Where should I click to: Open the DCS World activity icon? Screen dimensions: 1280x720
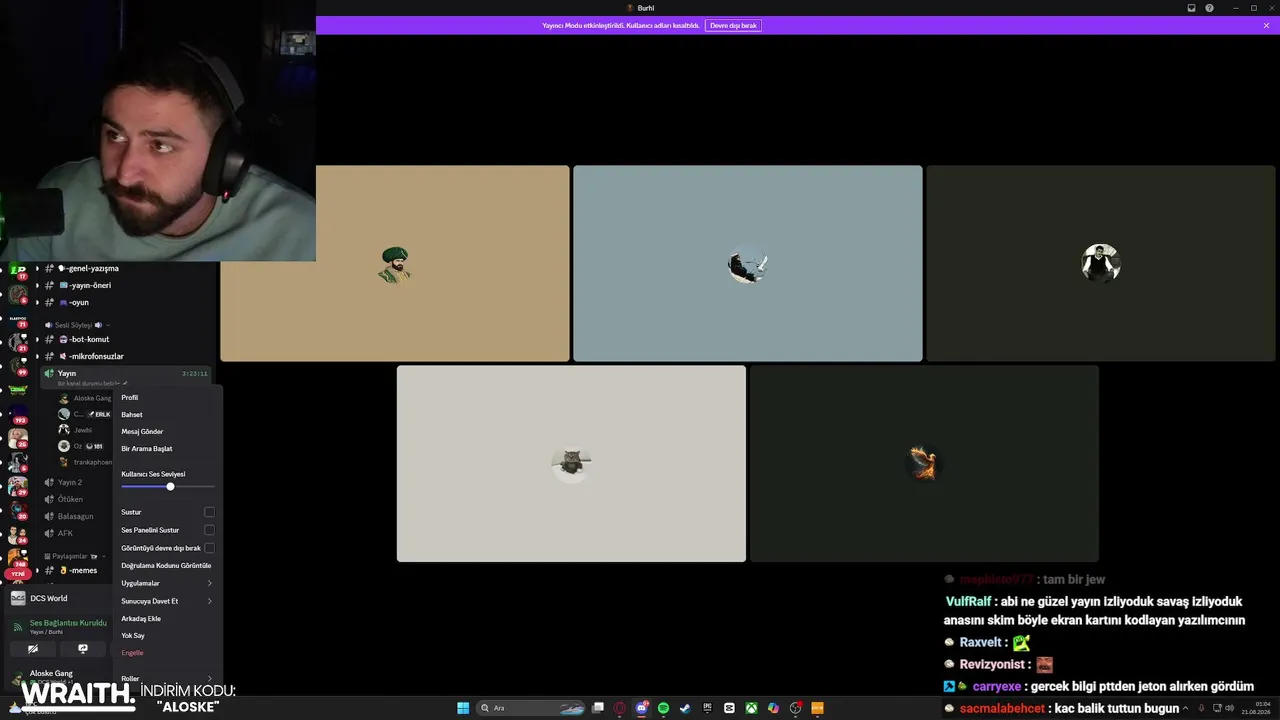point(18,598)
